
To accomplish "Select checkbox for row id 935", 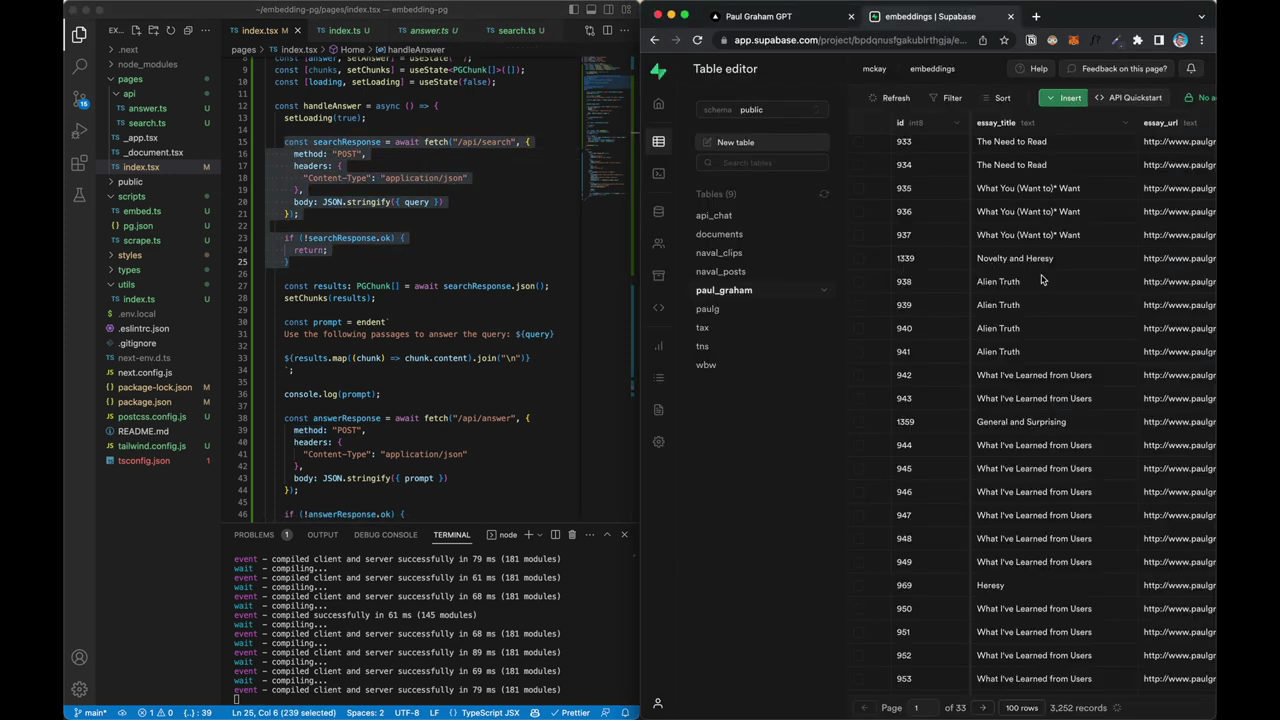I will (x=859, y=188).
